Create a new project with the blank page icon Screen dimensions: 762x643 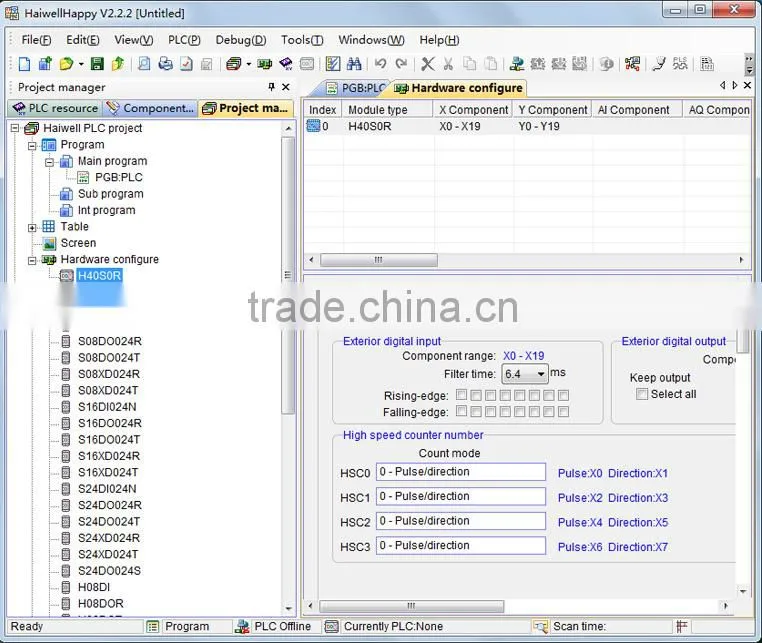pyautogui.click(x=24, y=64)
